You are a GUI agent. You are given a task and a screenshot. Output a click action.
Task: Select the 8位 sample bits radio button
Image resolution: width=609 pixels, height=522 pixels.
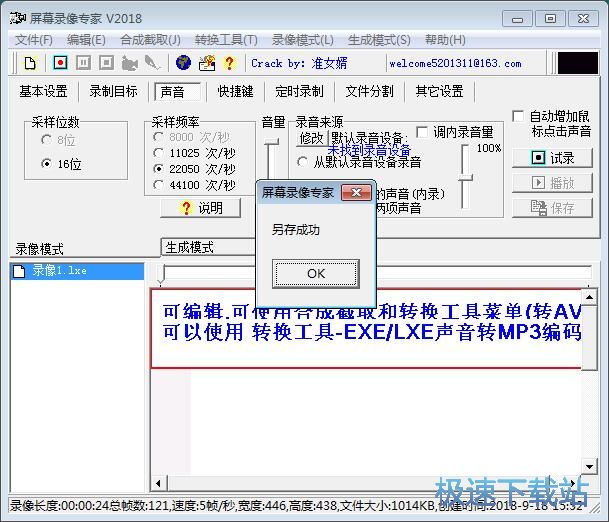(x=46, y=139)
